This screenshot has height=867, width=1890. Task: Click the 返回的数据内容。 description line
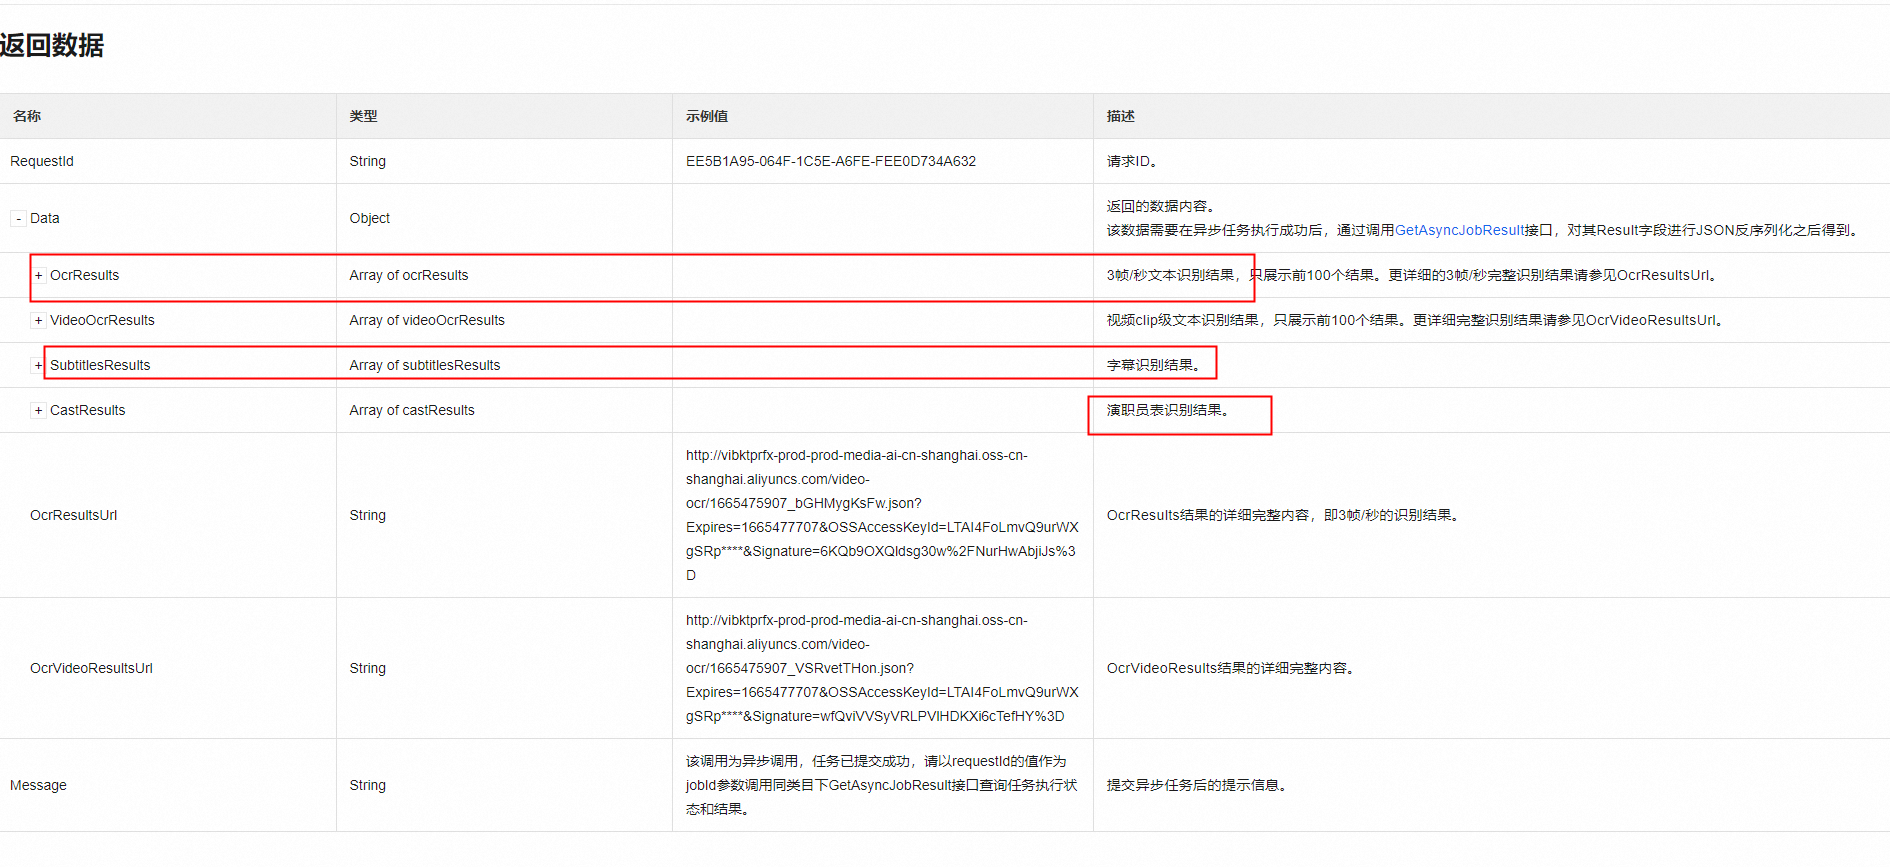pos(1161,206)
